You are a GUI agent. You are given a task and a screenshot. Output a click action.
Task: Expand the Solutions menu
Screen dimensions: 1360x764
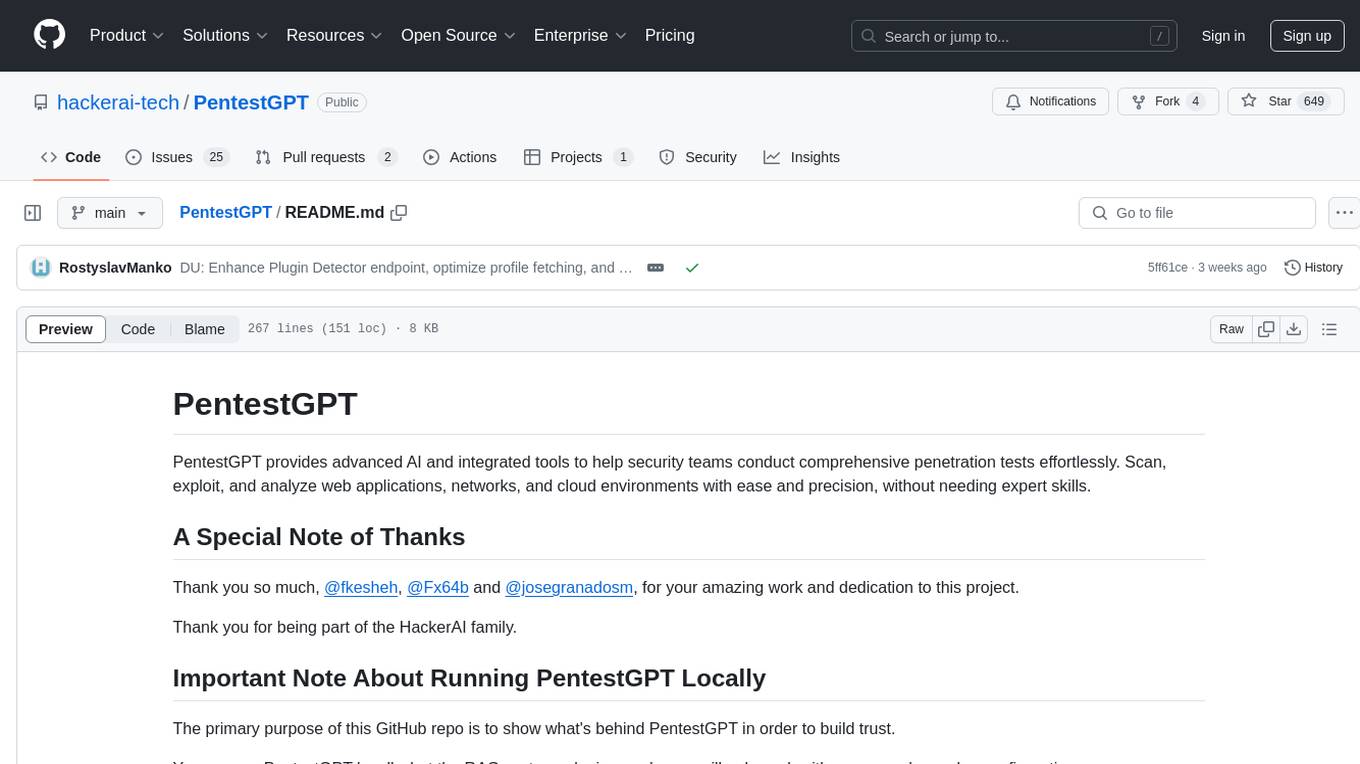point(226,35)
